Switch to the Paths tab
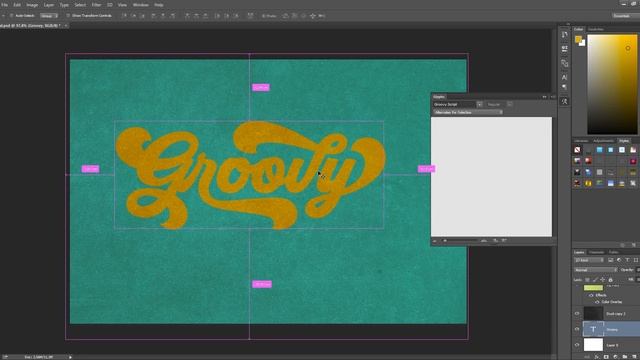Screen dimensions: 640x360 click(x=613, y=252)
